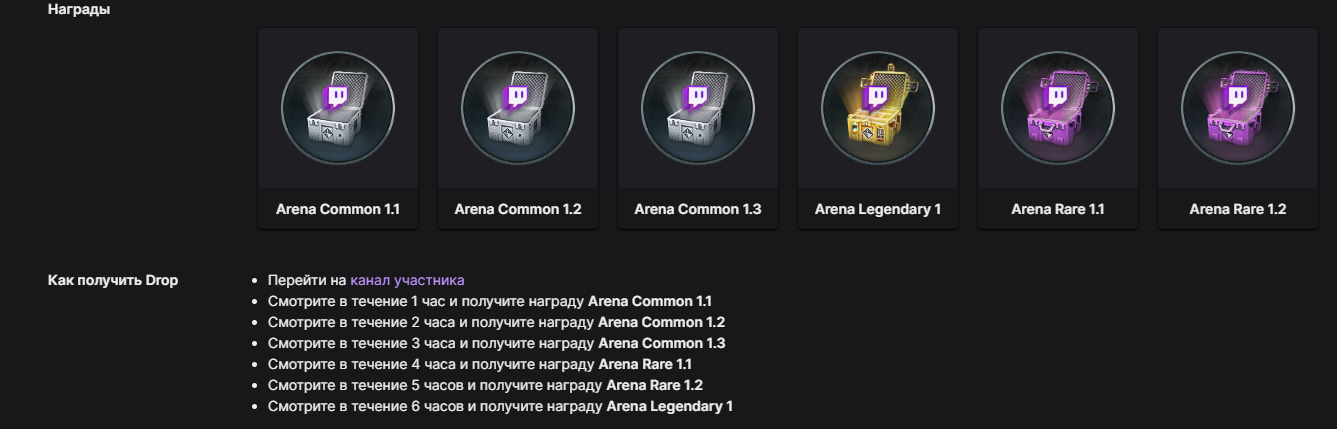Select the purple Arena Rare 1.1 chest icon
This screenshot has width=1337, height=429.
click(x=1058, y=108)
